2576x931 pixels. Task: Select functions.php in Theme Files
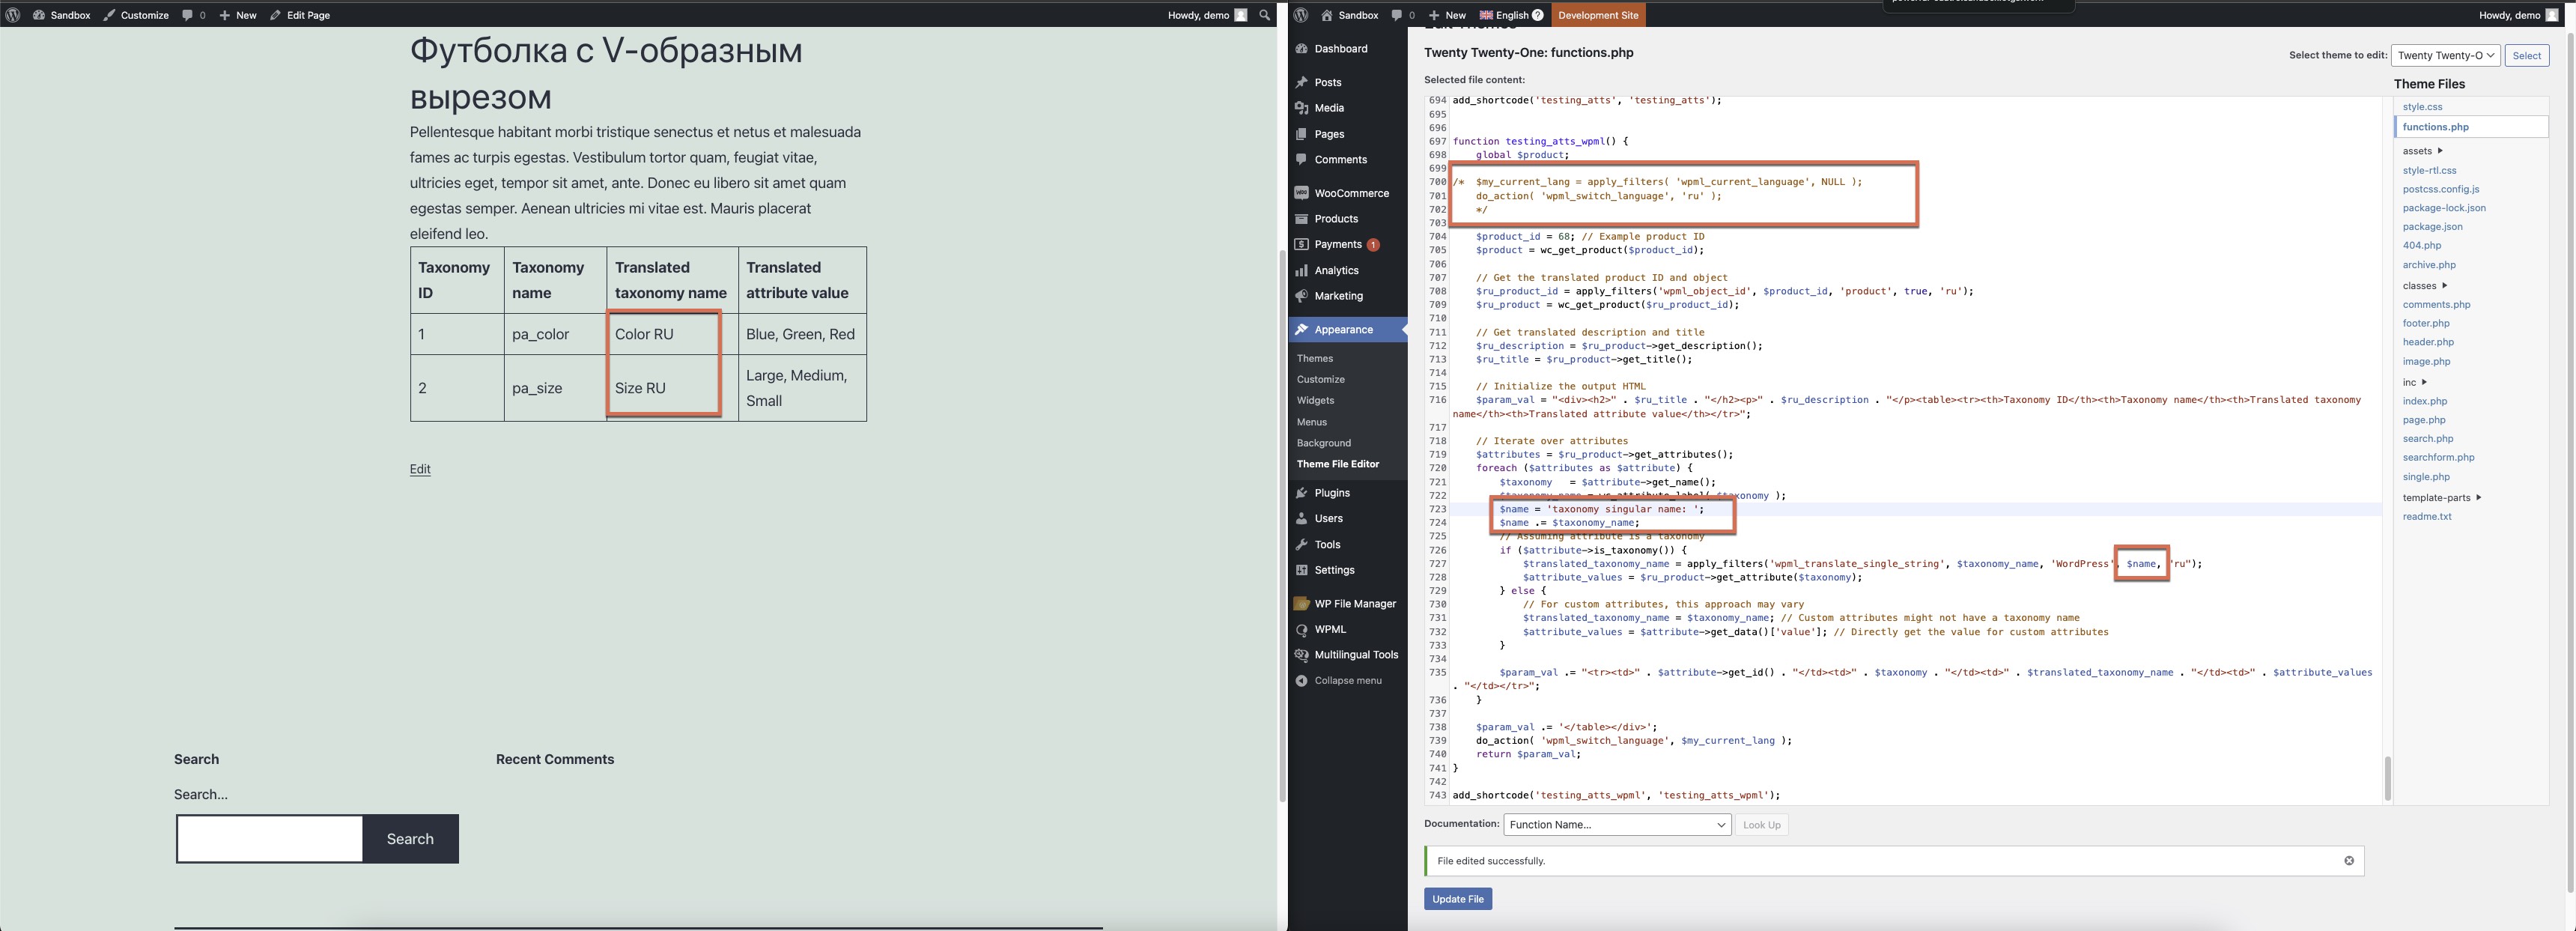point(2435,127)
